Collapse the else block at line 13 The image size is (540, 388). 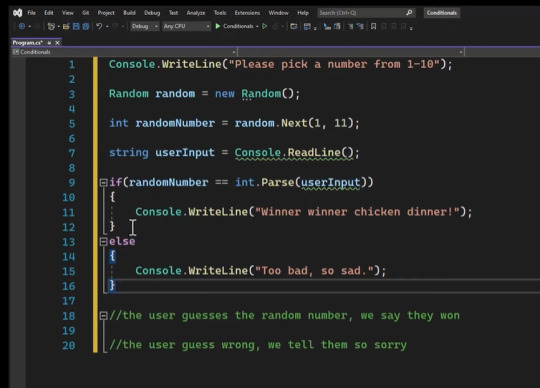[103, 242]
